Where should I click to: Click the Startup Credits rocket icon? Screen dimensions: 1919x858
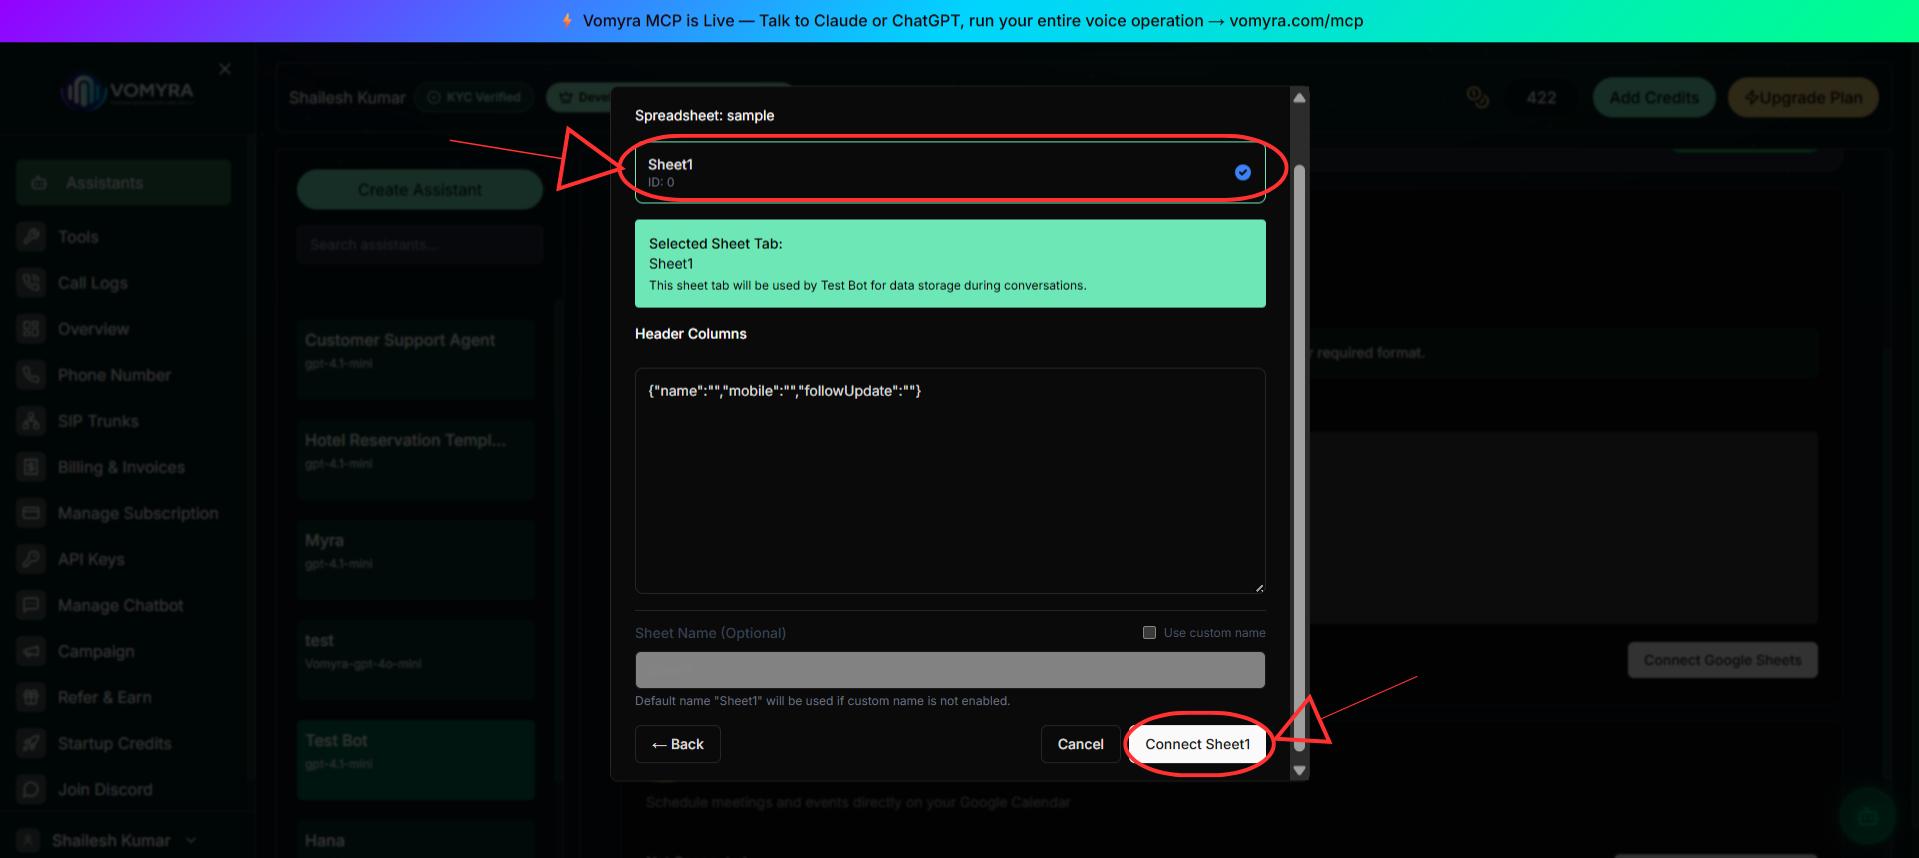coord(32,742)
